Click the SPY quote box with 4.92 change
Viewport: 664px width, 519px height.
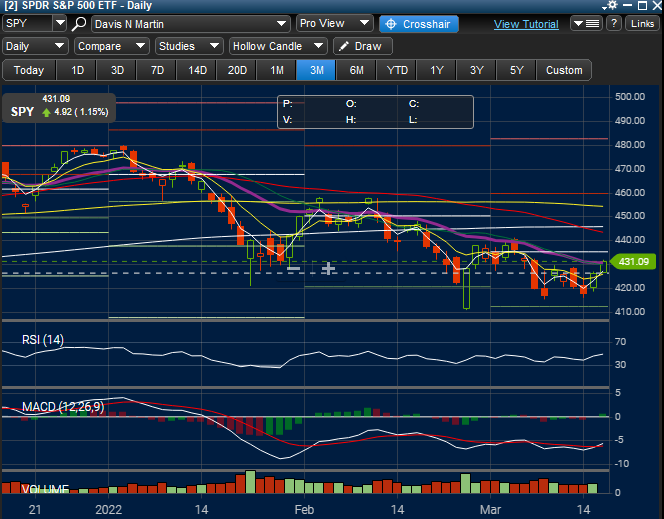coord(59,108)
